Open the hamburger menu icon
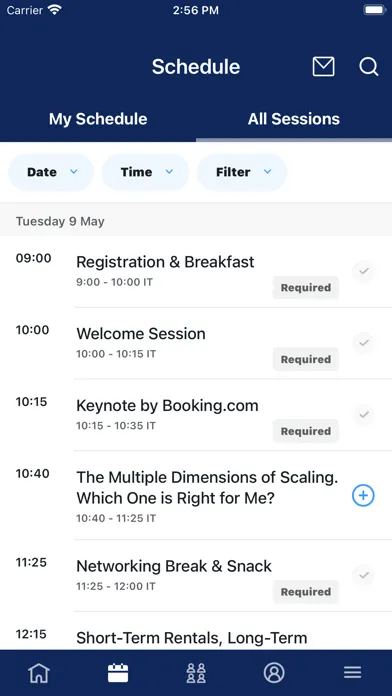 coord(352,672)
